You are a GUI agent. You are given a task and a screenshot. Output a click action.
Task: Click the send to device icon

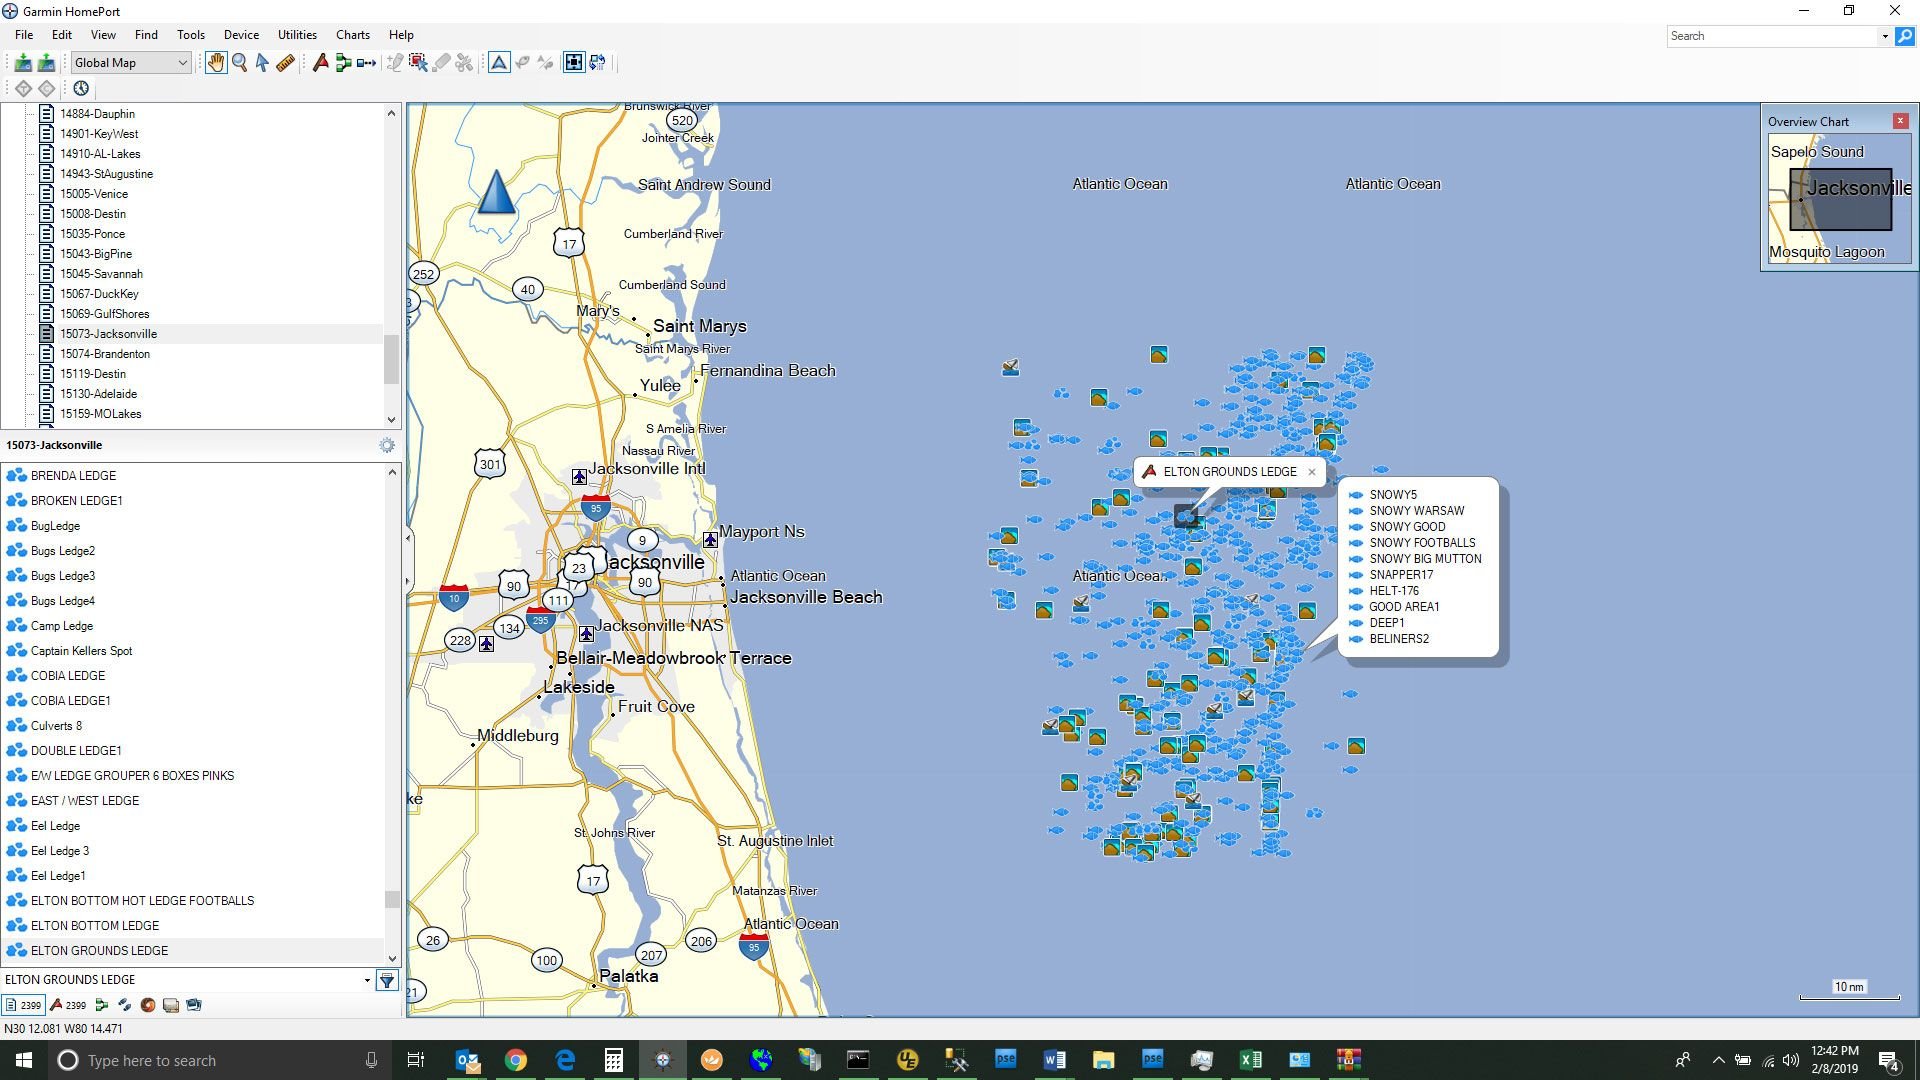(x=46, y=63)
